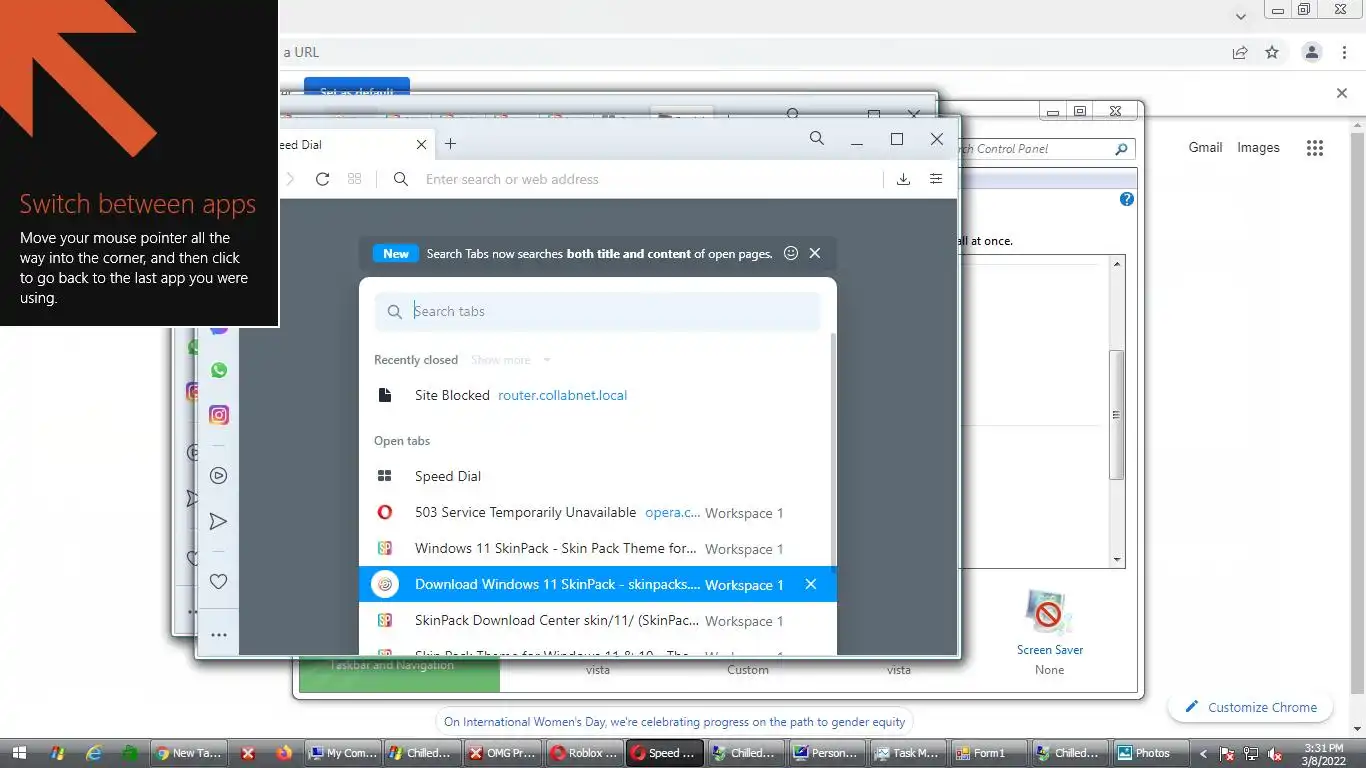The width and height of the screenshot is (1366, 768).
Task: Click the taskbar clock showing 3:31 PM
Action: (1322, 754)
